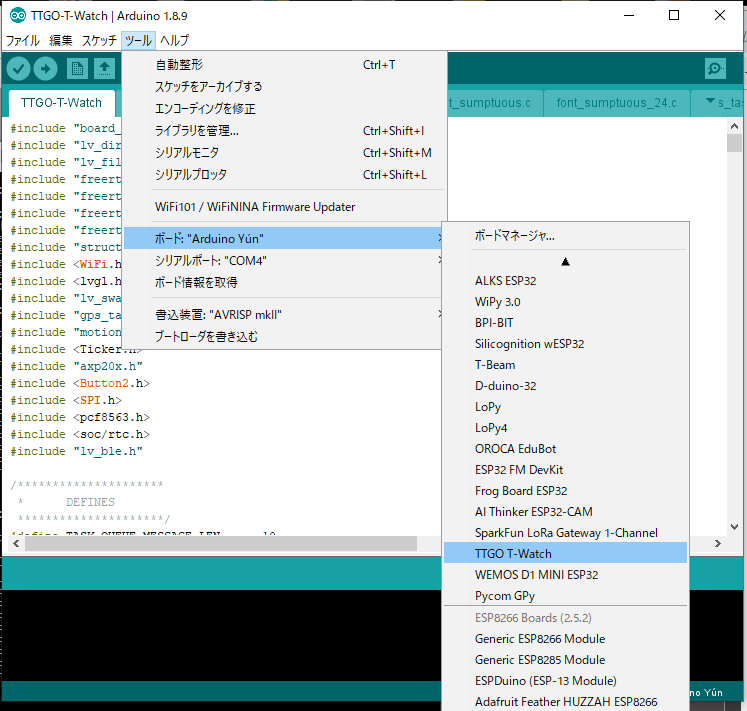Choose the ALKS ESP32 board
The image size is (747, 711).
(565, 281)
